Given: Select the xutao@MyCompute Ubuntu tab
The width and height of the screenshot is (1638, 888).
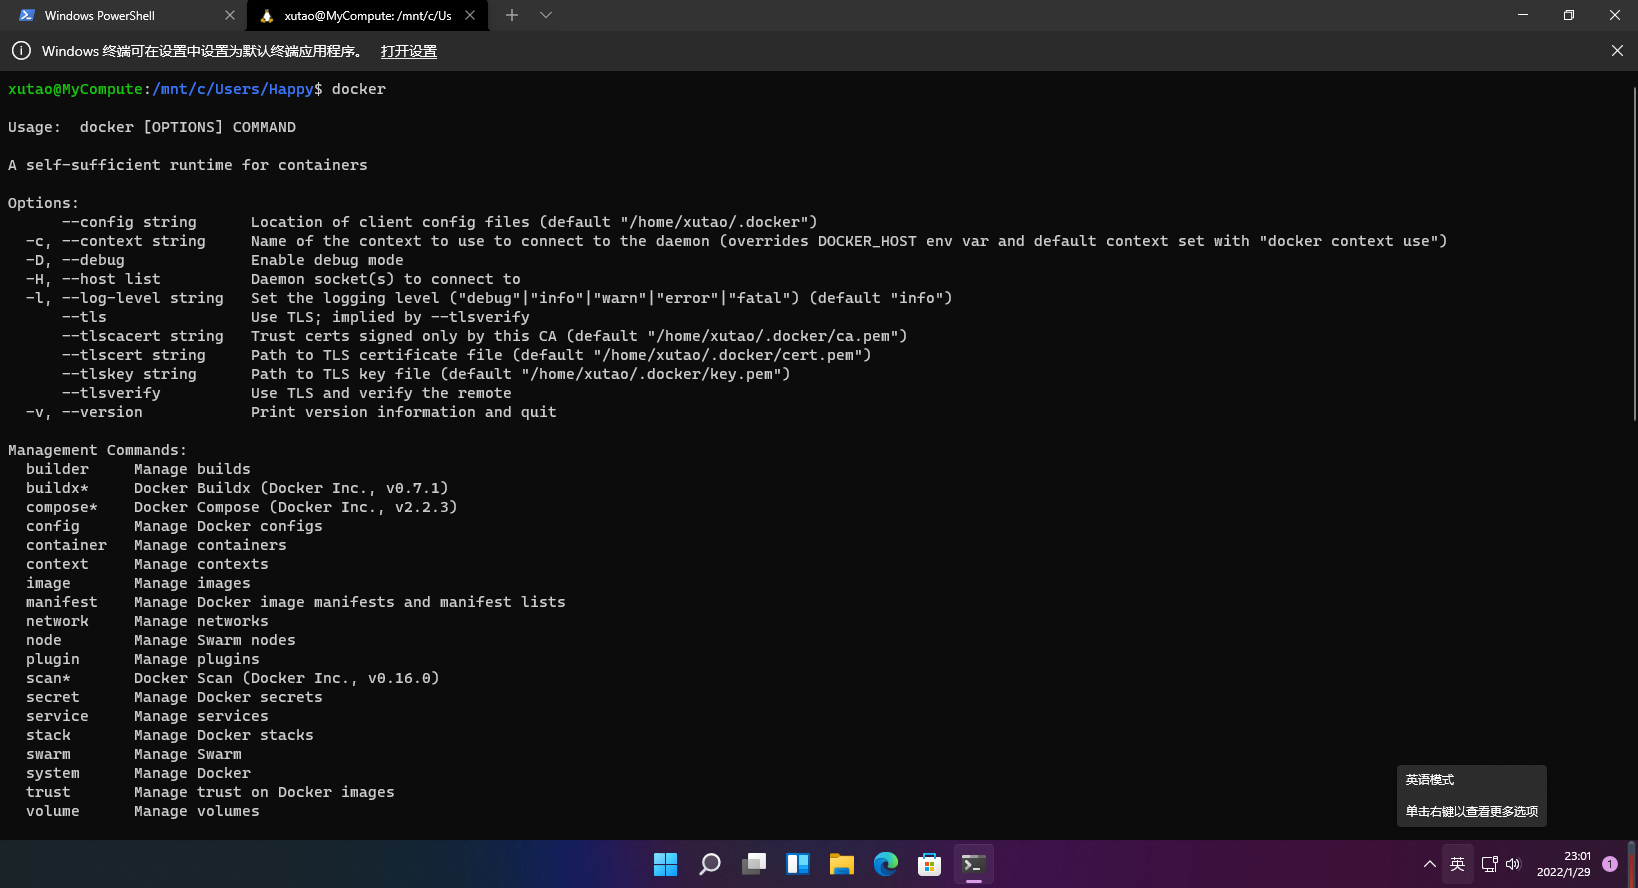Looking at the screenshot, I should tap(366, 15).
